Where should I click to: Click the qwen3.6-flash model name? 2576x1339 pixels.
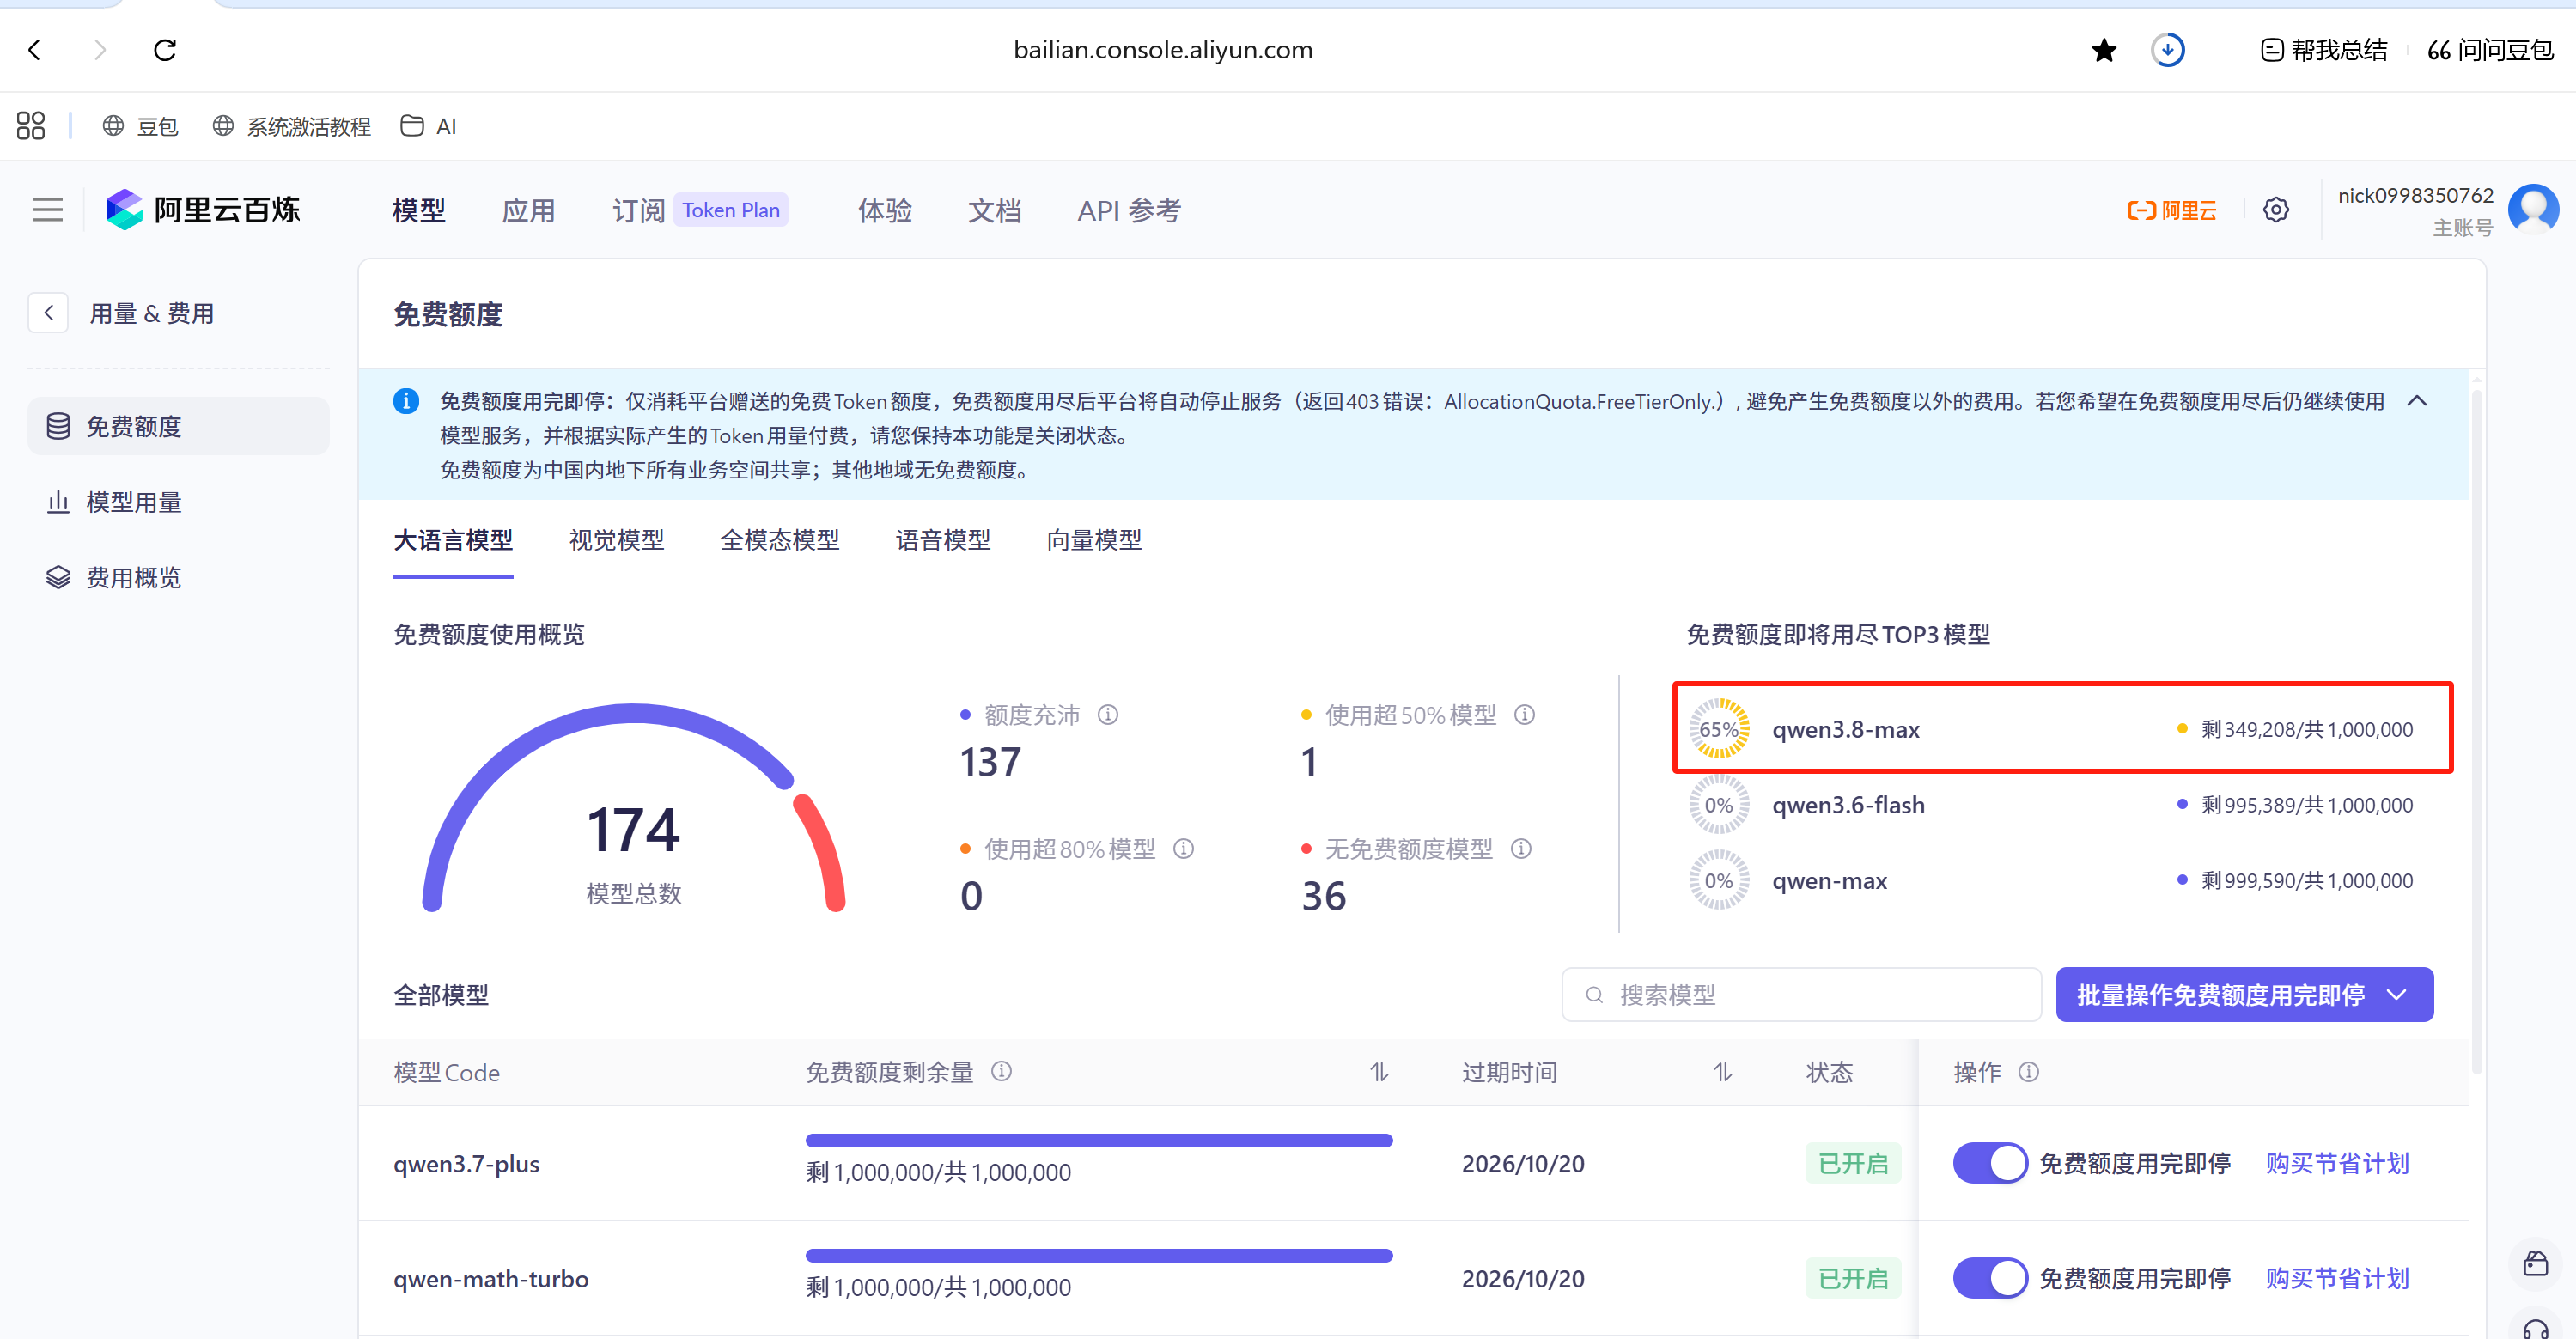tap(1848, 805)
